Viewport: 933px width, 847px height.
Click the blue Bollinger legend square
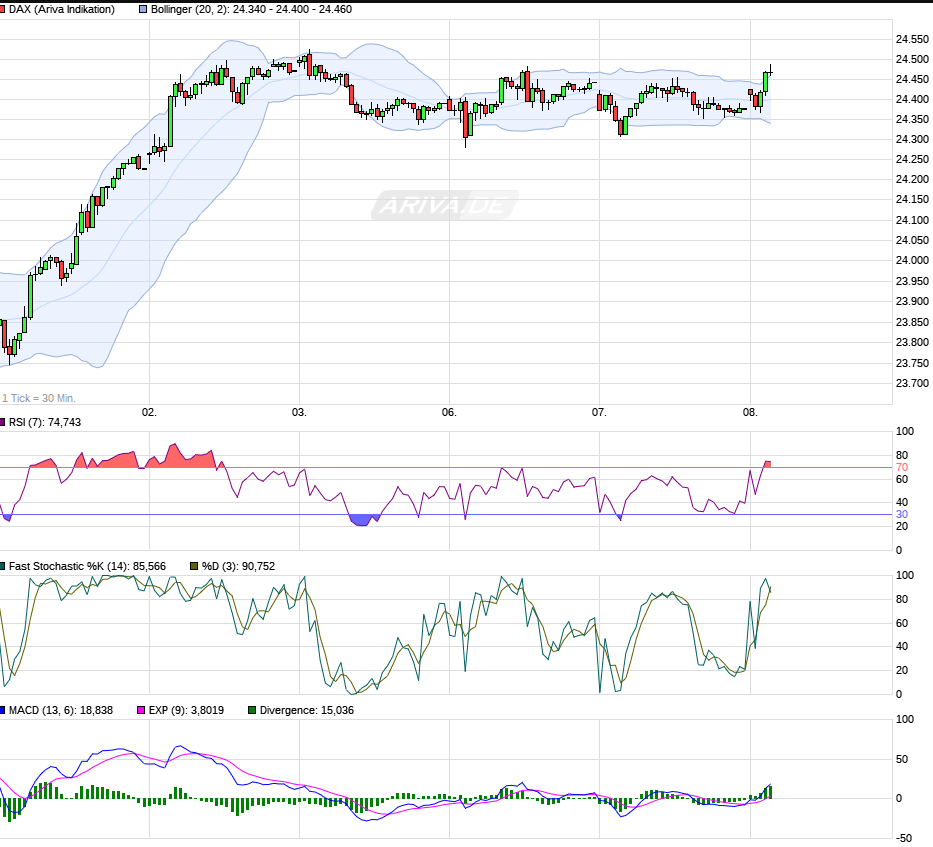click(x=143, y=9)
